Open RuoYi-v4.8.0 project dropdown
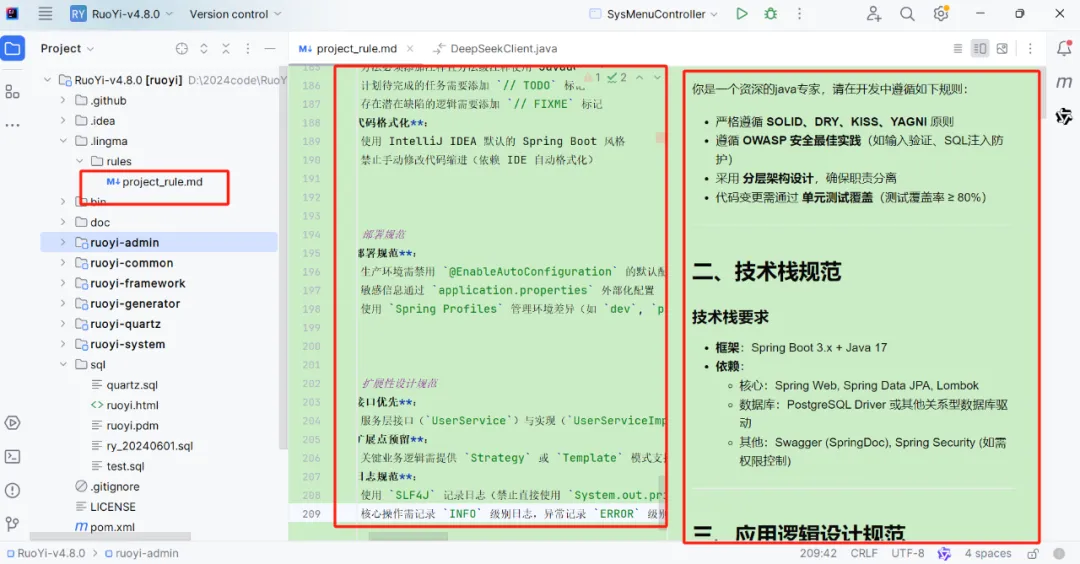Viewport: 1080px width, 564px height. 121,14
